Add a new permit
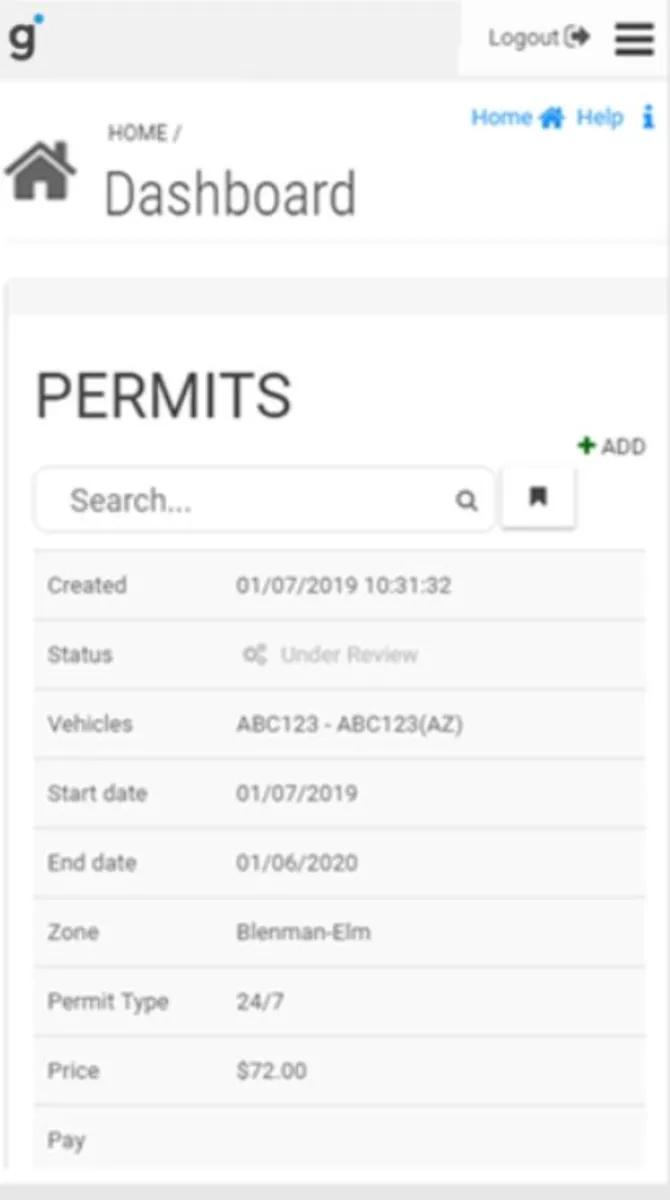Image resolution: width=670 pixels, height=1200 pixels. pos(612,446)
